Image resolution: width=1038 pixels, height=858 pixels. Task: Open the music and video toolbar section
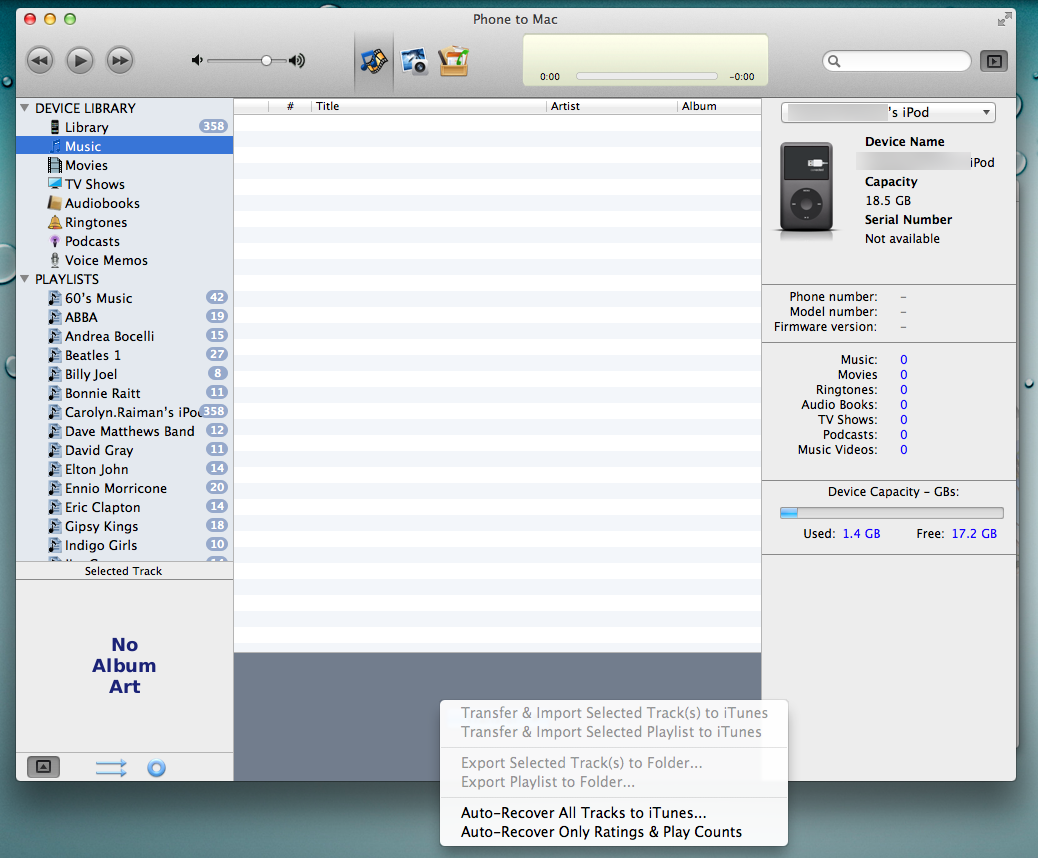pos(374,61)
